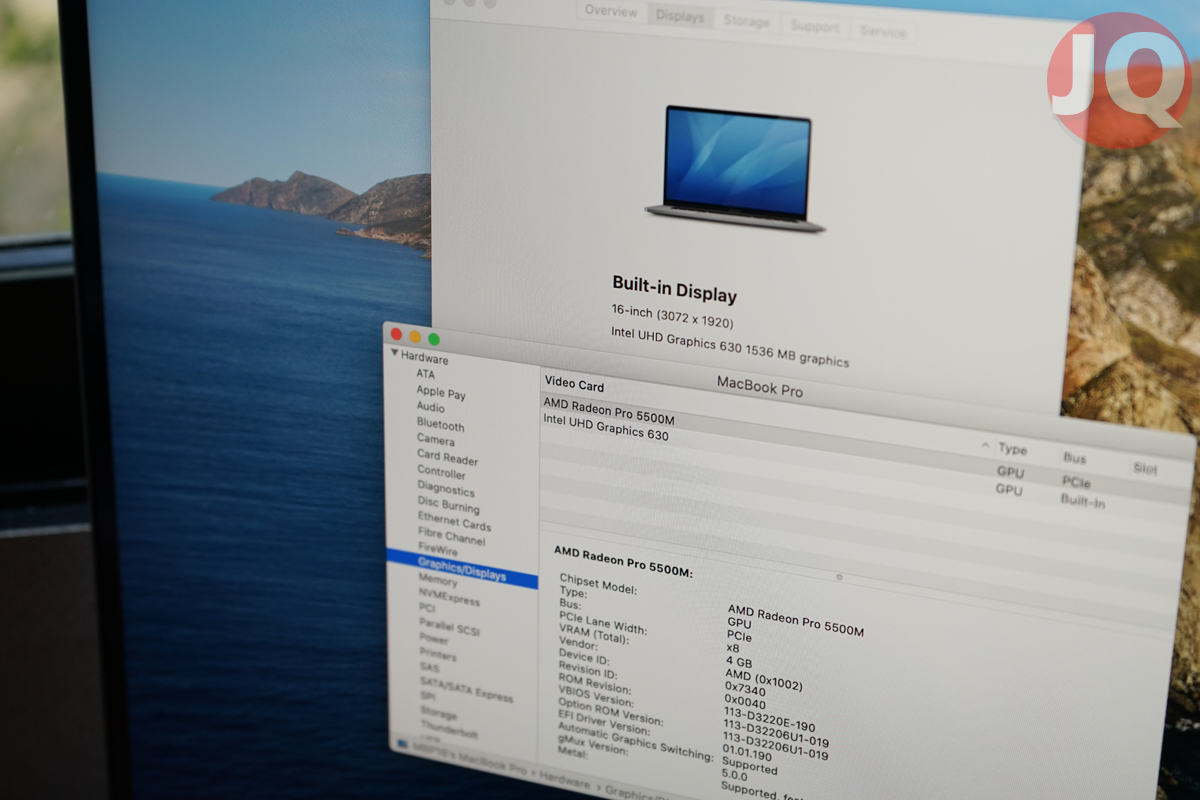The height and width of the screenshot is (800, 1200).
Task: Select Printers in the sidebar
Action: coord(438,655)
